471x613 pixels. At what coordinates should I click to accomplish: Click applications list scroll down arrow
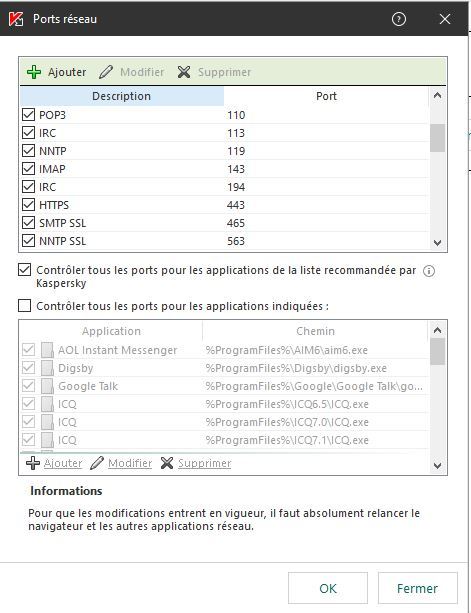point(437,466)
